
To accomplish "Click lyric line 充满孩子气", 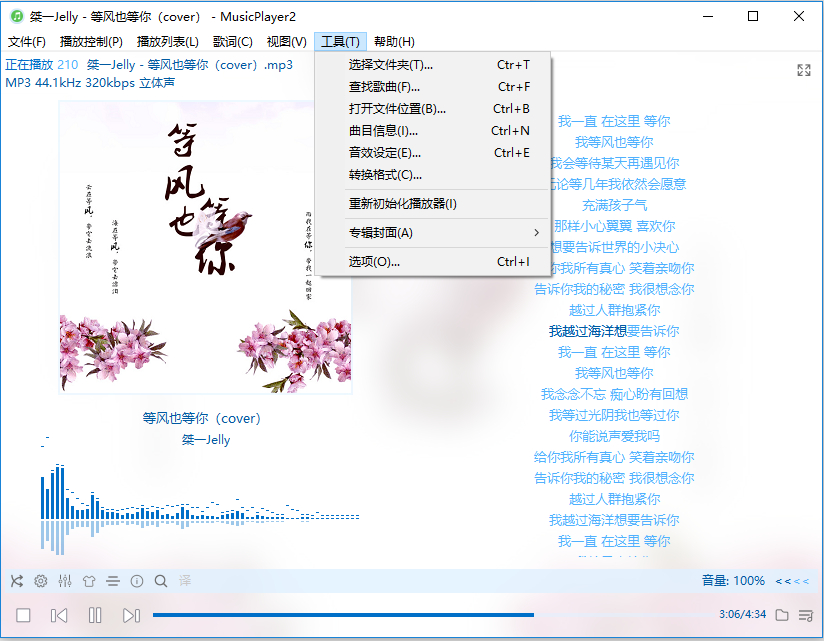I will 614,205.
